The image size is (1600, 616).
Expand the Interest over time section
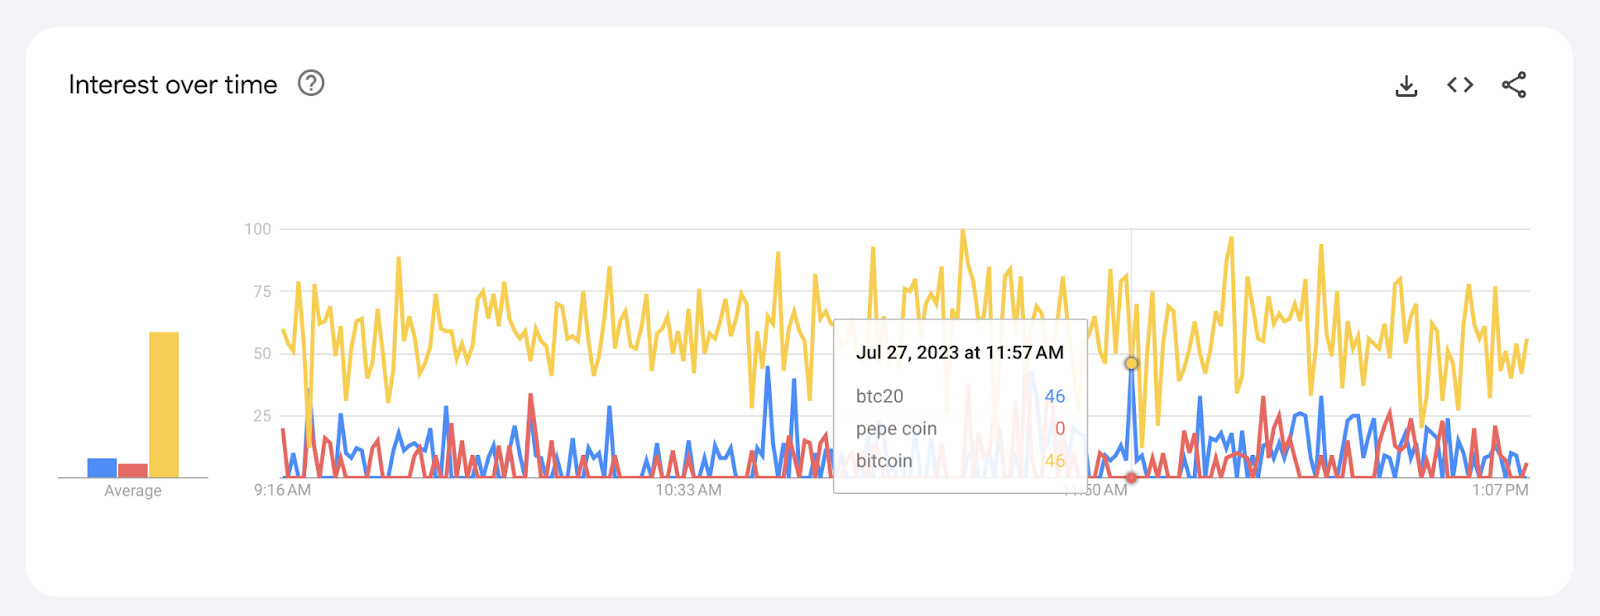[x=172, y=84]
